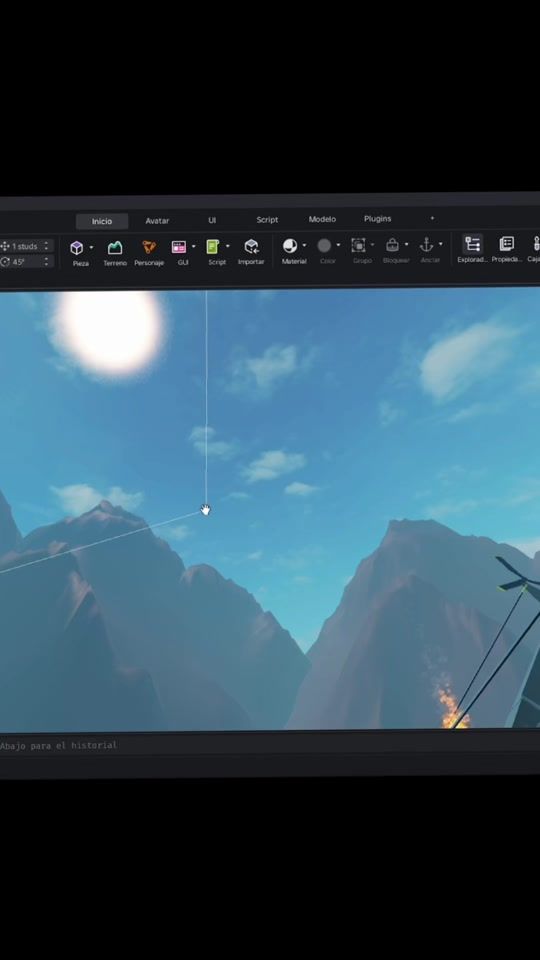Image resolution: width=540 pixels, height=960 pixels.
Task: Toggle the Explorador panel
Action: pos(472,244)
